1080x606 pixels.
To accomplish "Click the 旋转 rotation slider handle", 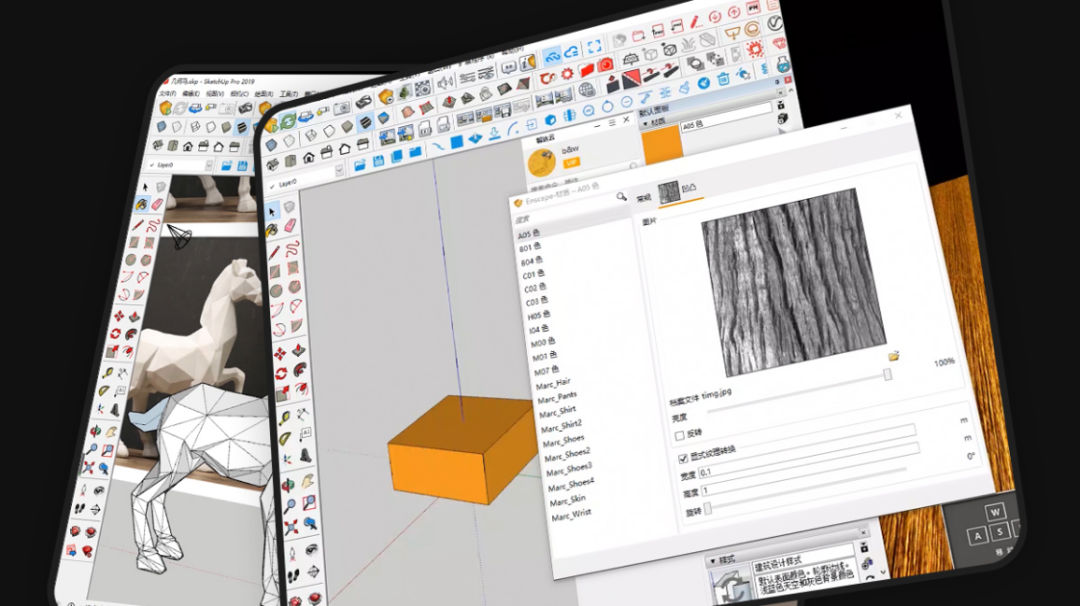I will pos(707,508).
